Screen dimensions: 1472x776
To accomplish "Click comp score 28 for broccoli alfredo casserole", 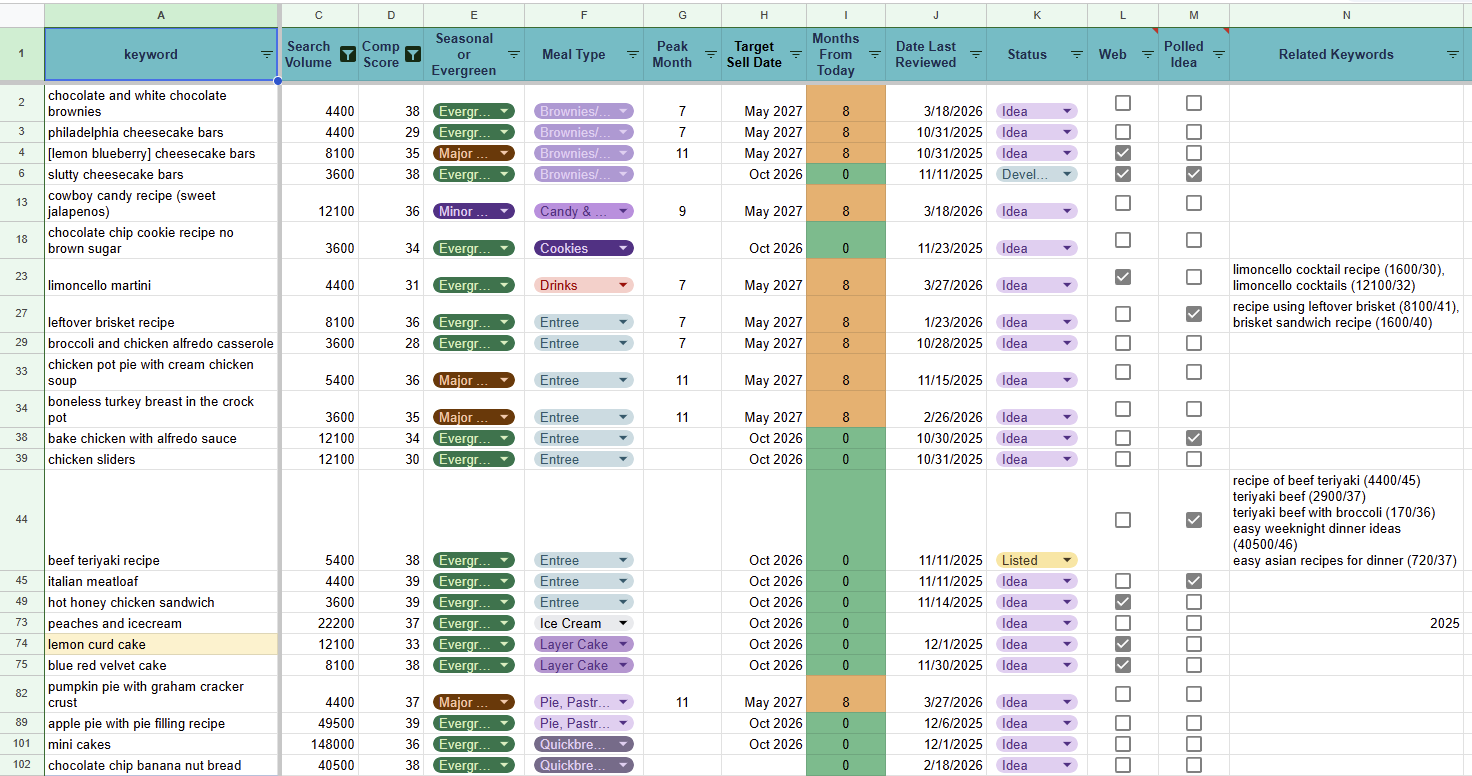I will pyautogui.click(x=391, y=343).
